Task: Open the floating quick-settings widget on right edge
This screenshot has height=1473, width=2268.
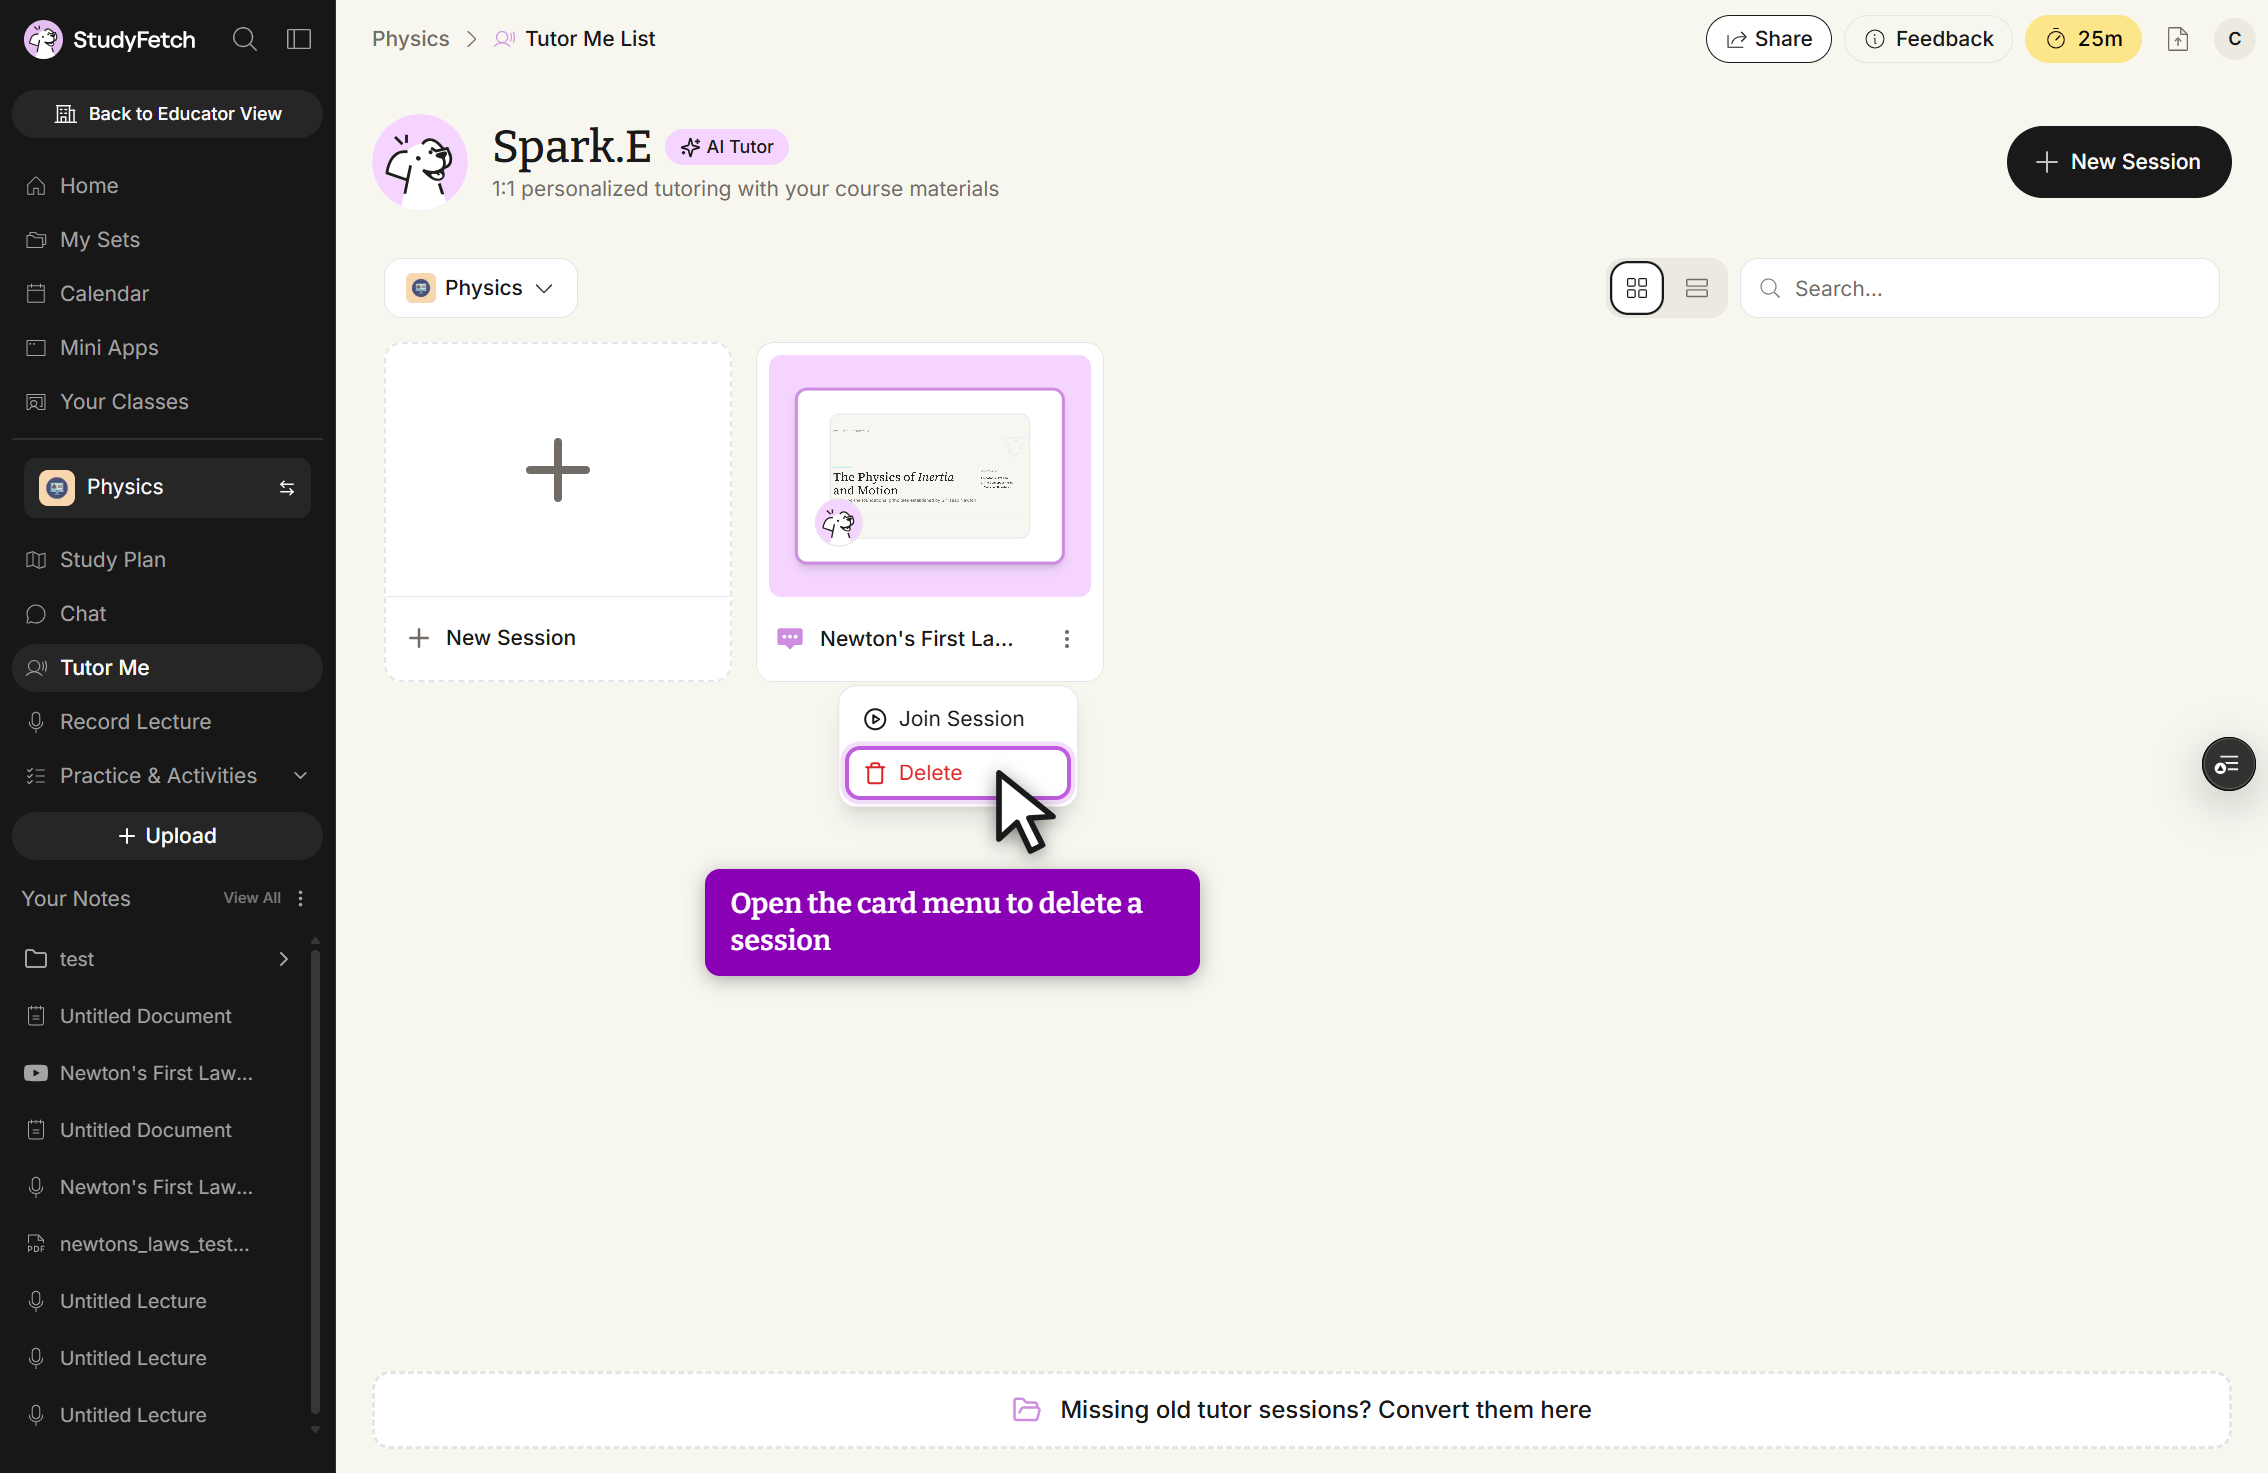Action: tap(2228, 765)
